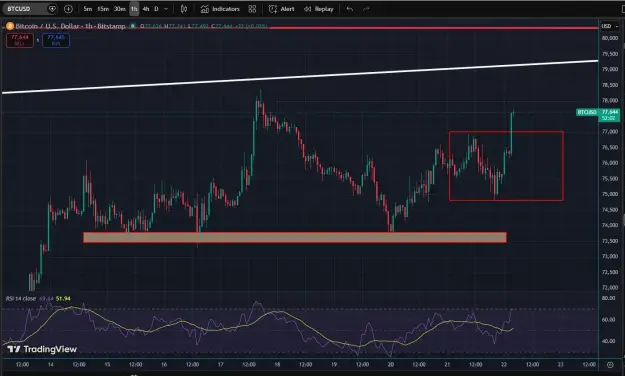Viewport: 625px width, 376px height.
Task: Open the candlestick chart type selector
Action: (x=184, y=9)
